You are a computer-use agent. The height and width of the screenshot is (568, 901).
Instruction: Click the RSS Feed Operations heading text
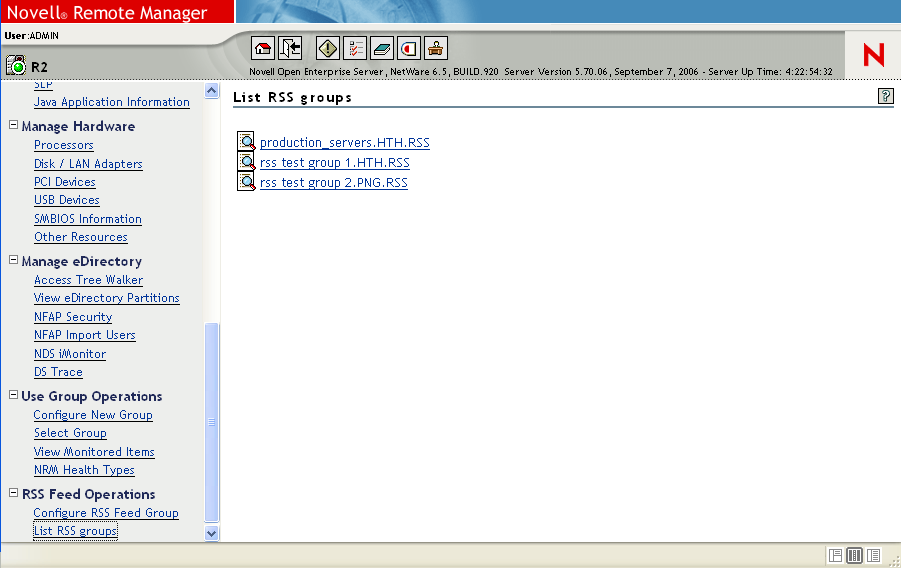click(88, 494)
